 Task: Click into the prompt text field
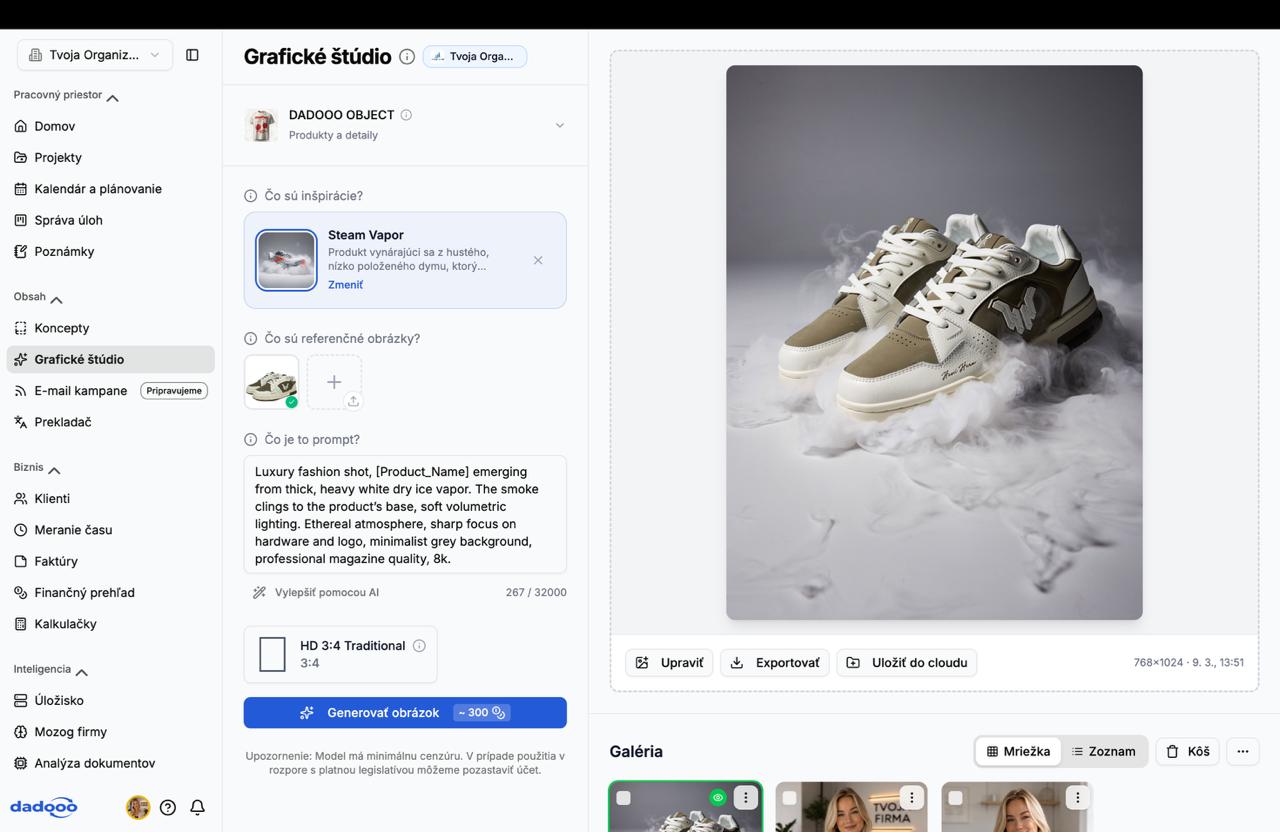point(405,514)
